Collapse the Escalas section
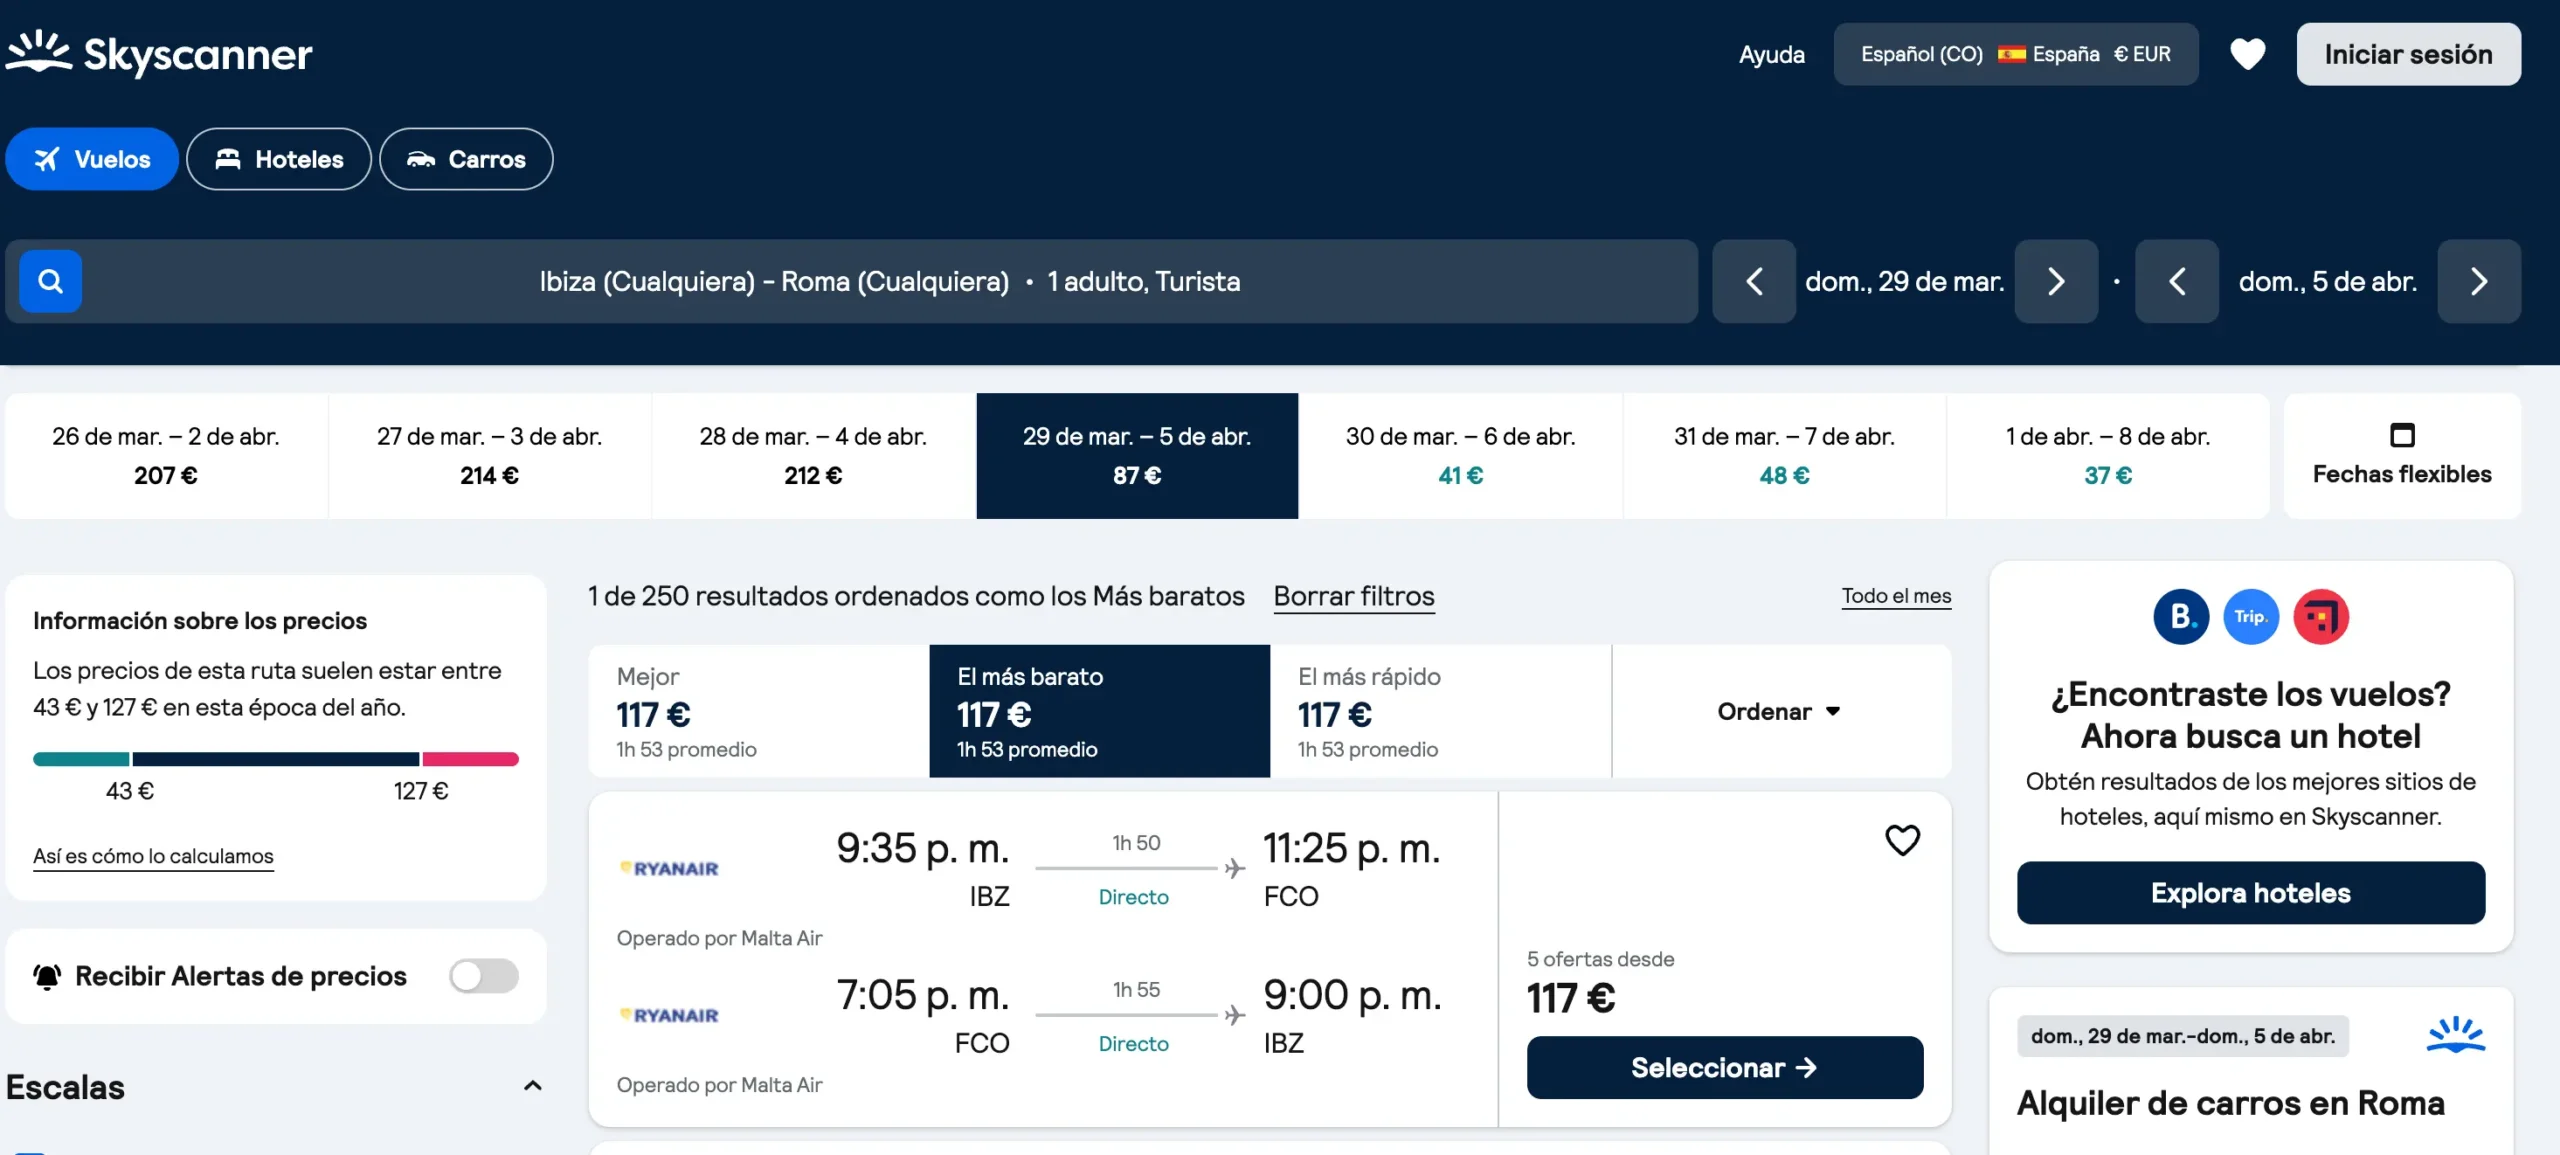The image size is (2560, 1155). click(x=533, y=1086)
